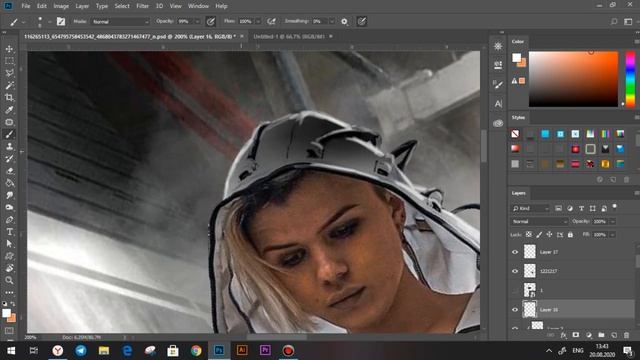Image resolution: width=640 pixels, height=360 pixels.
Task: Open brush Opacity slider dropdown arrow
Action: (197, 21)
